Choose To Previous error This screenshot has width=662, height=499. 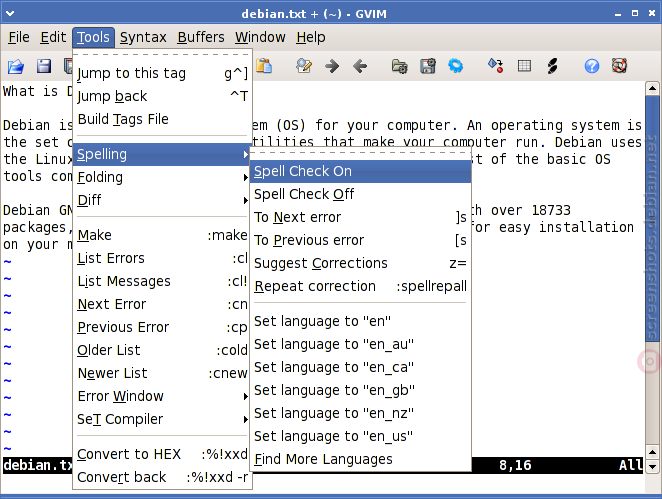click(x=360, y=240)
